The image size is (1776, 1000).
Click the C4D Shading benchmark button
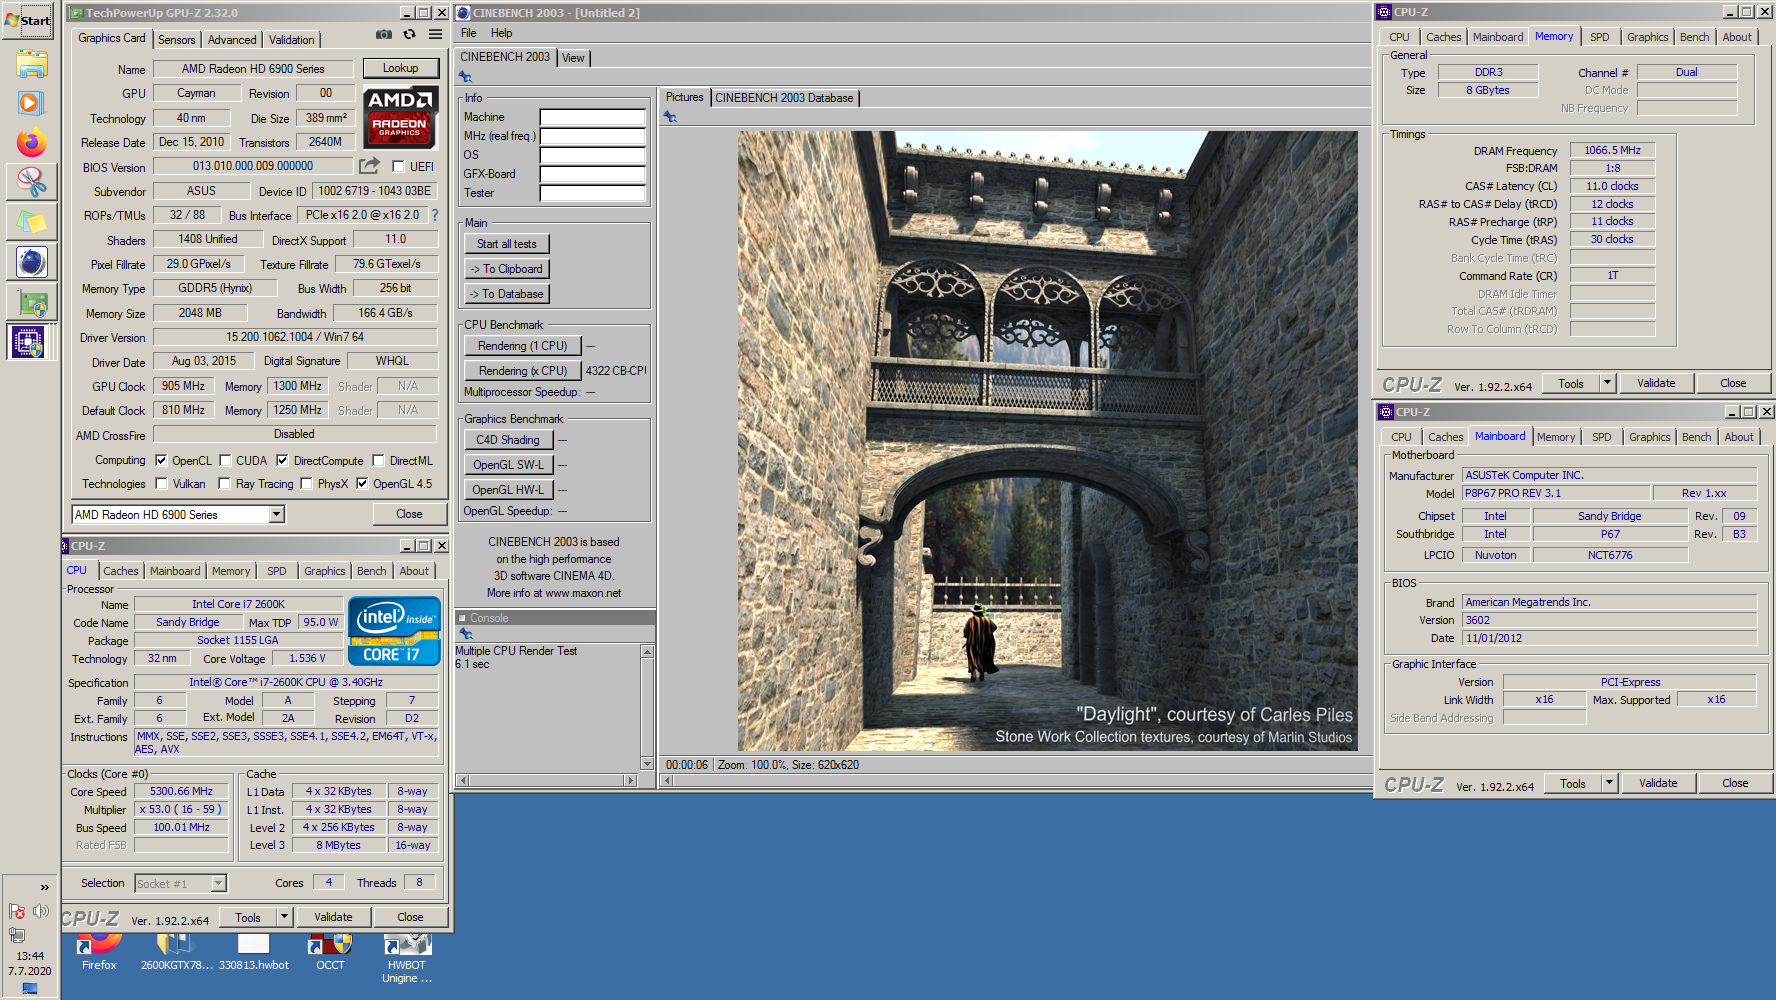coord(507,440)
